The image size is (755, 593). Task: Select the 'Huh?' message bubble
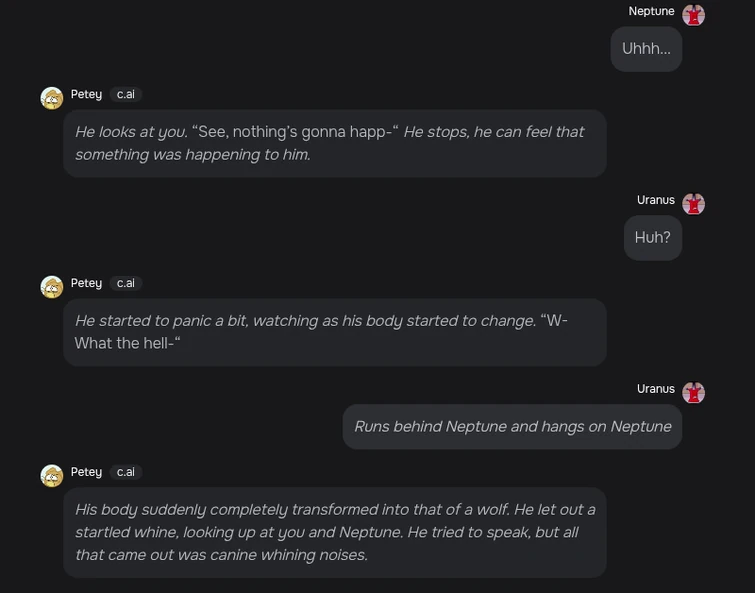coord(652,238)
